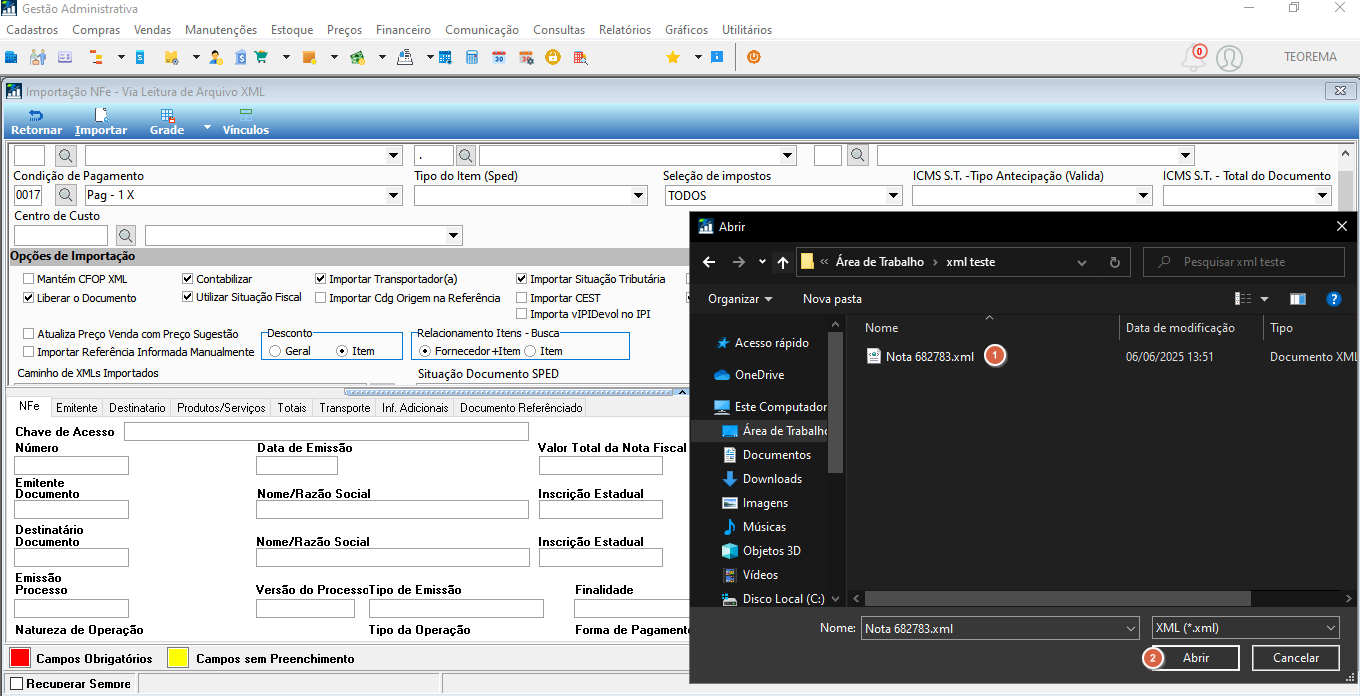
Task: Enable the Mantém CFOP XML checkbox
Action: 29,279
